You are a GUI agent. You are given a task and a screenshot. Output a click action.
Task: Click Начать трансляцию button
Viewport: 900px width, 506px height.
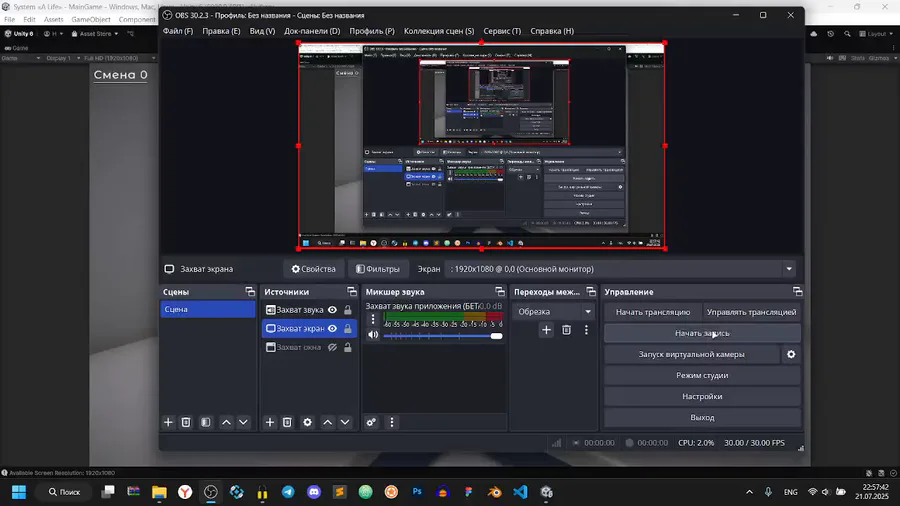(x=653, y=312)
